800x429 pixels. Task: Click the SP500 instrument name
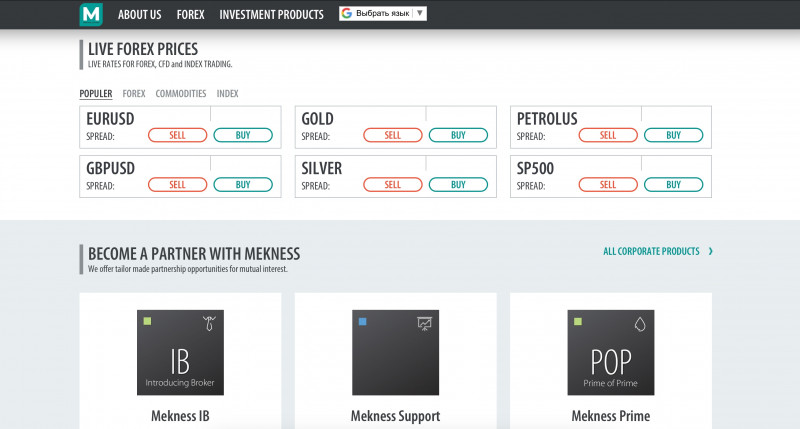[535, 168]
